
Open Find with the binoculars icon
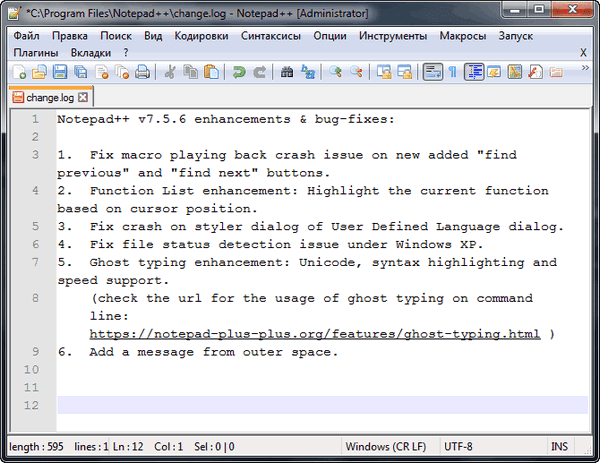287,72
